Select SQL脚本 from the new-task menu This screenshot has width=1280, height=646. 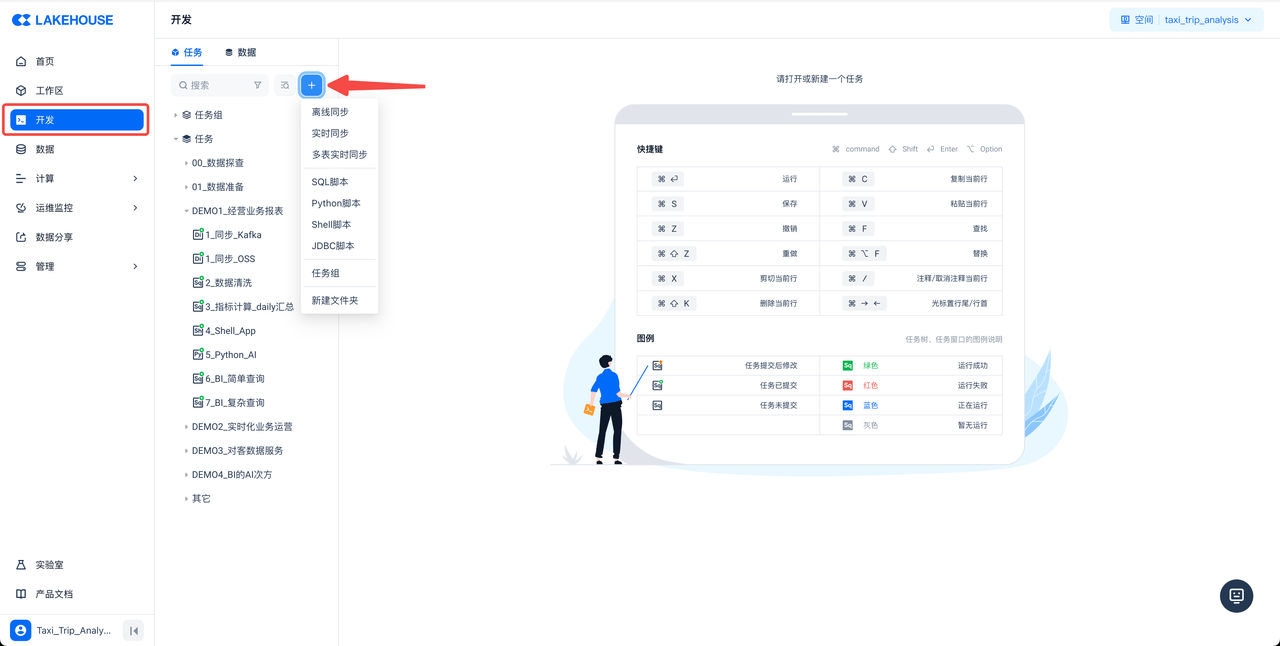coord(330,182)
